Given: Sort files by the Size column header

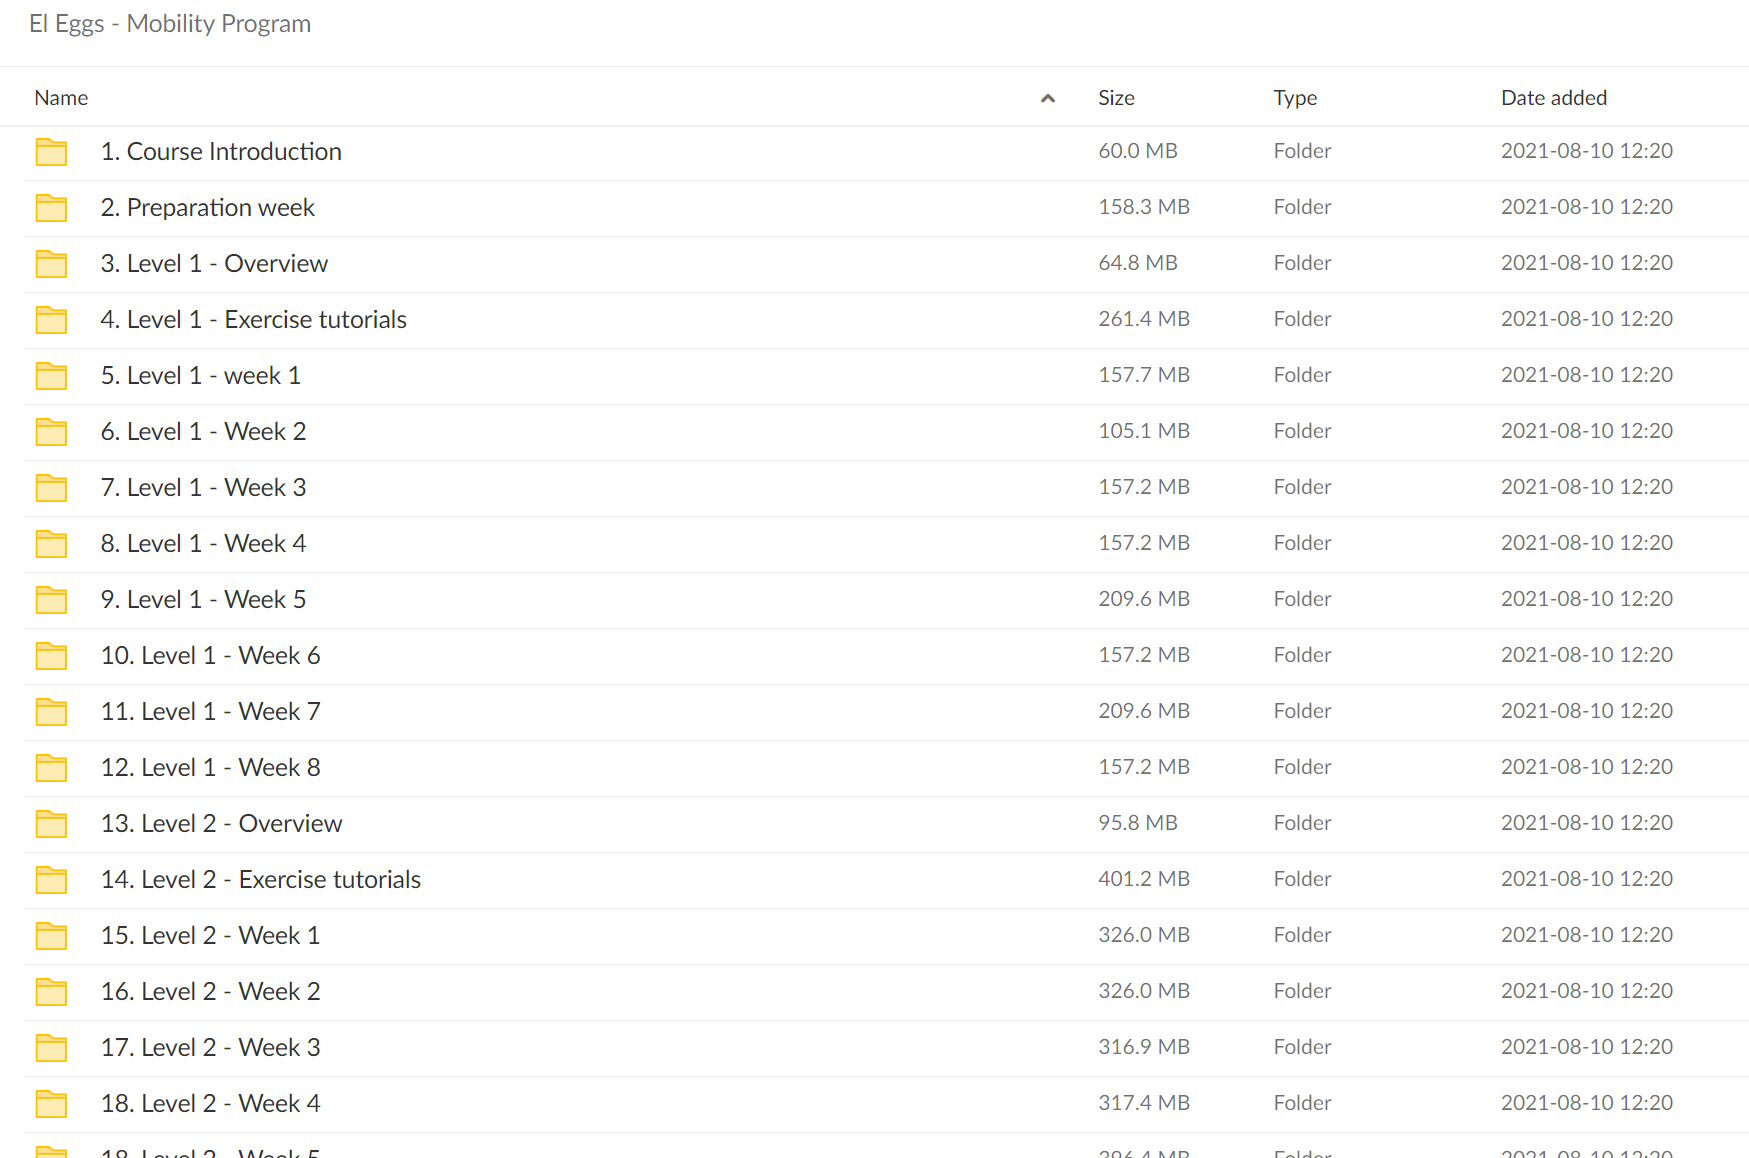Looking at the screenshot, I should 1116,98.
